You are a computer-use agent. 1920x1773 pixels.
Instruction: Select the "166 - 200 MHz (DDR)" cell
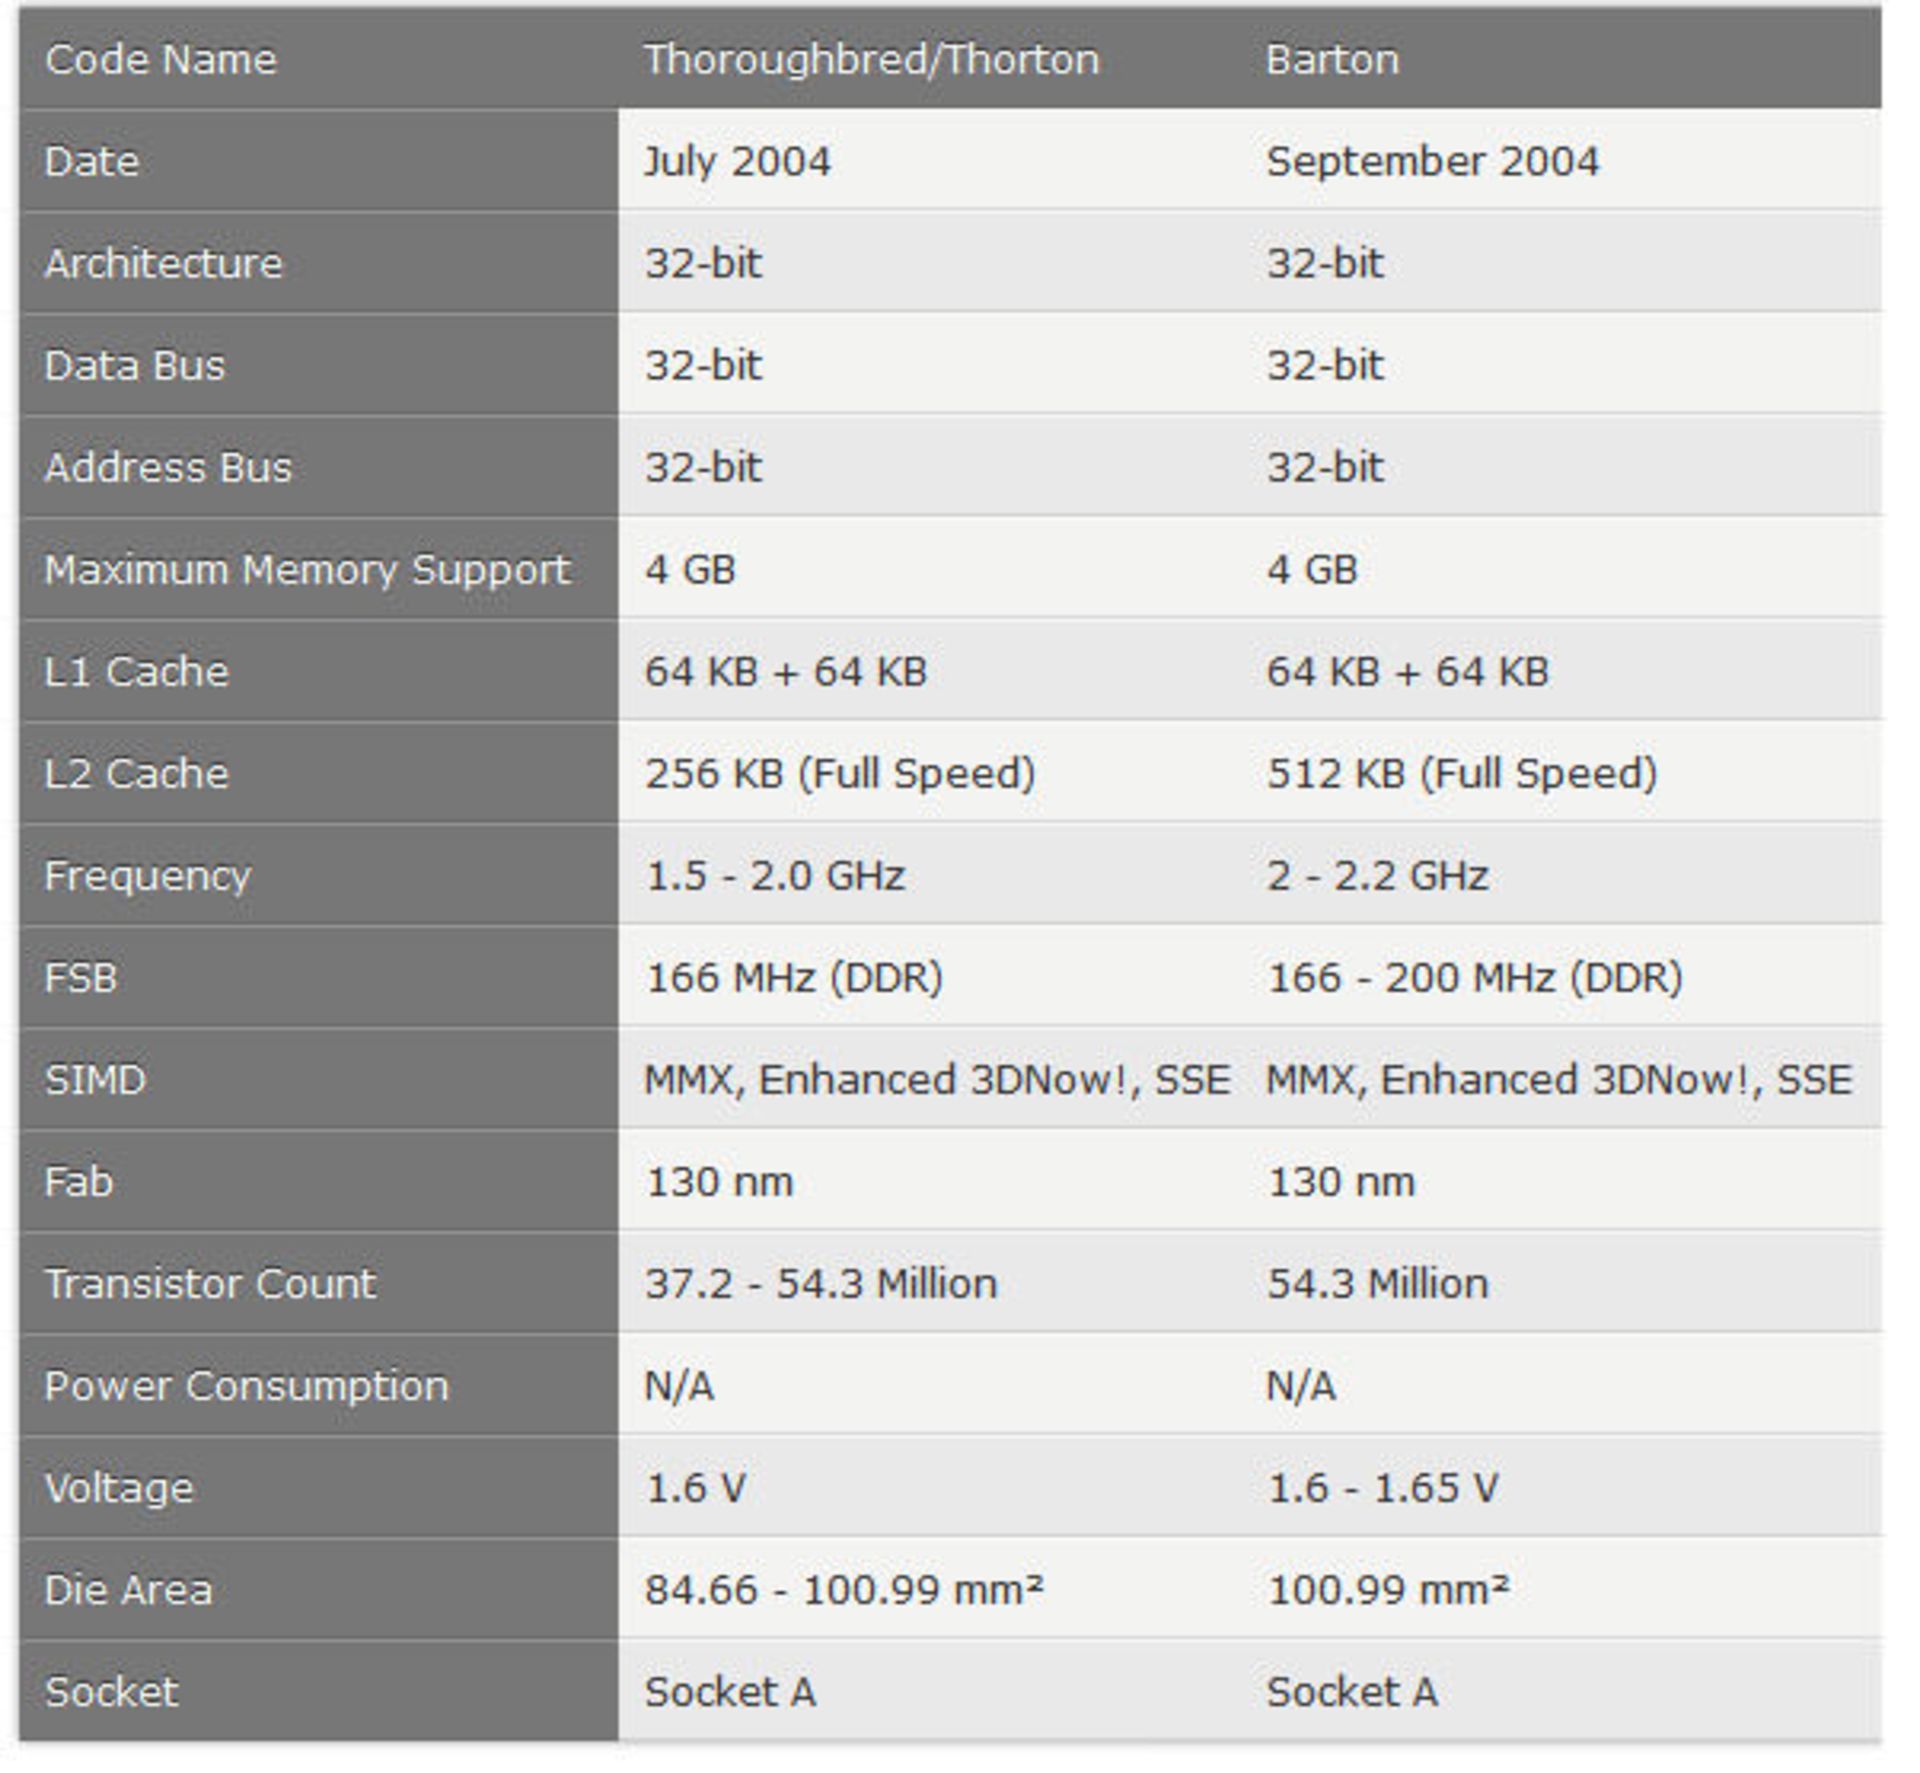point(1474,978)
